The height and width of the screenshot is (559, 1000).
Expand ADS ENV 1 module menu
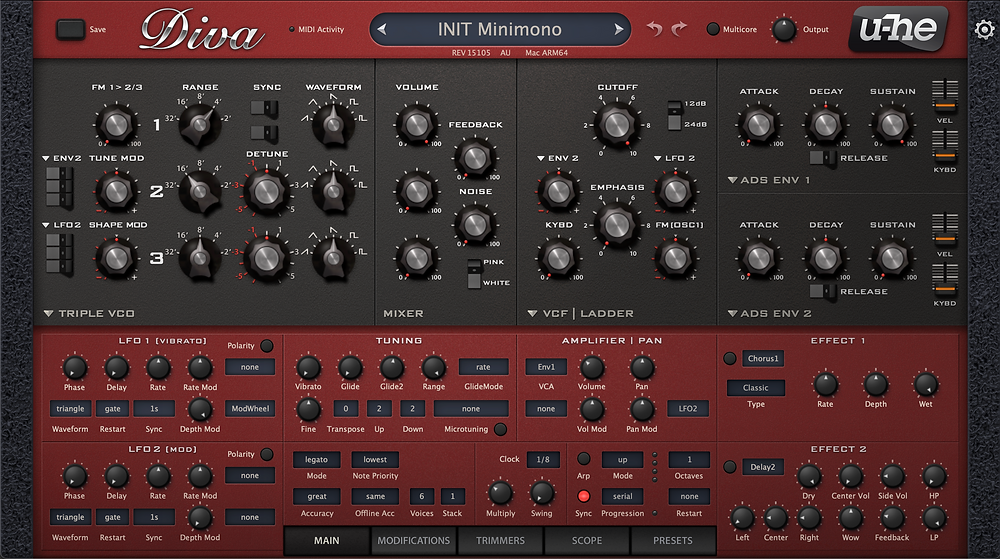pos(732,180)
